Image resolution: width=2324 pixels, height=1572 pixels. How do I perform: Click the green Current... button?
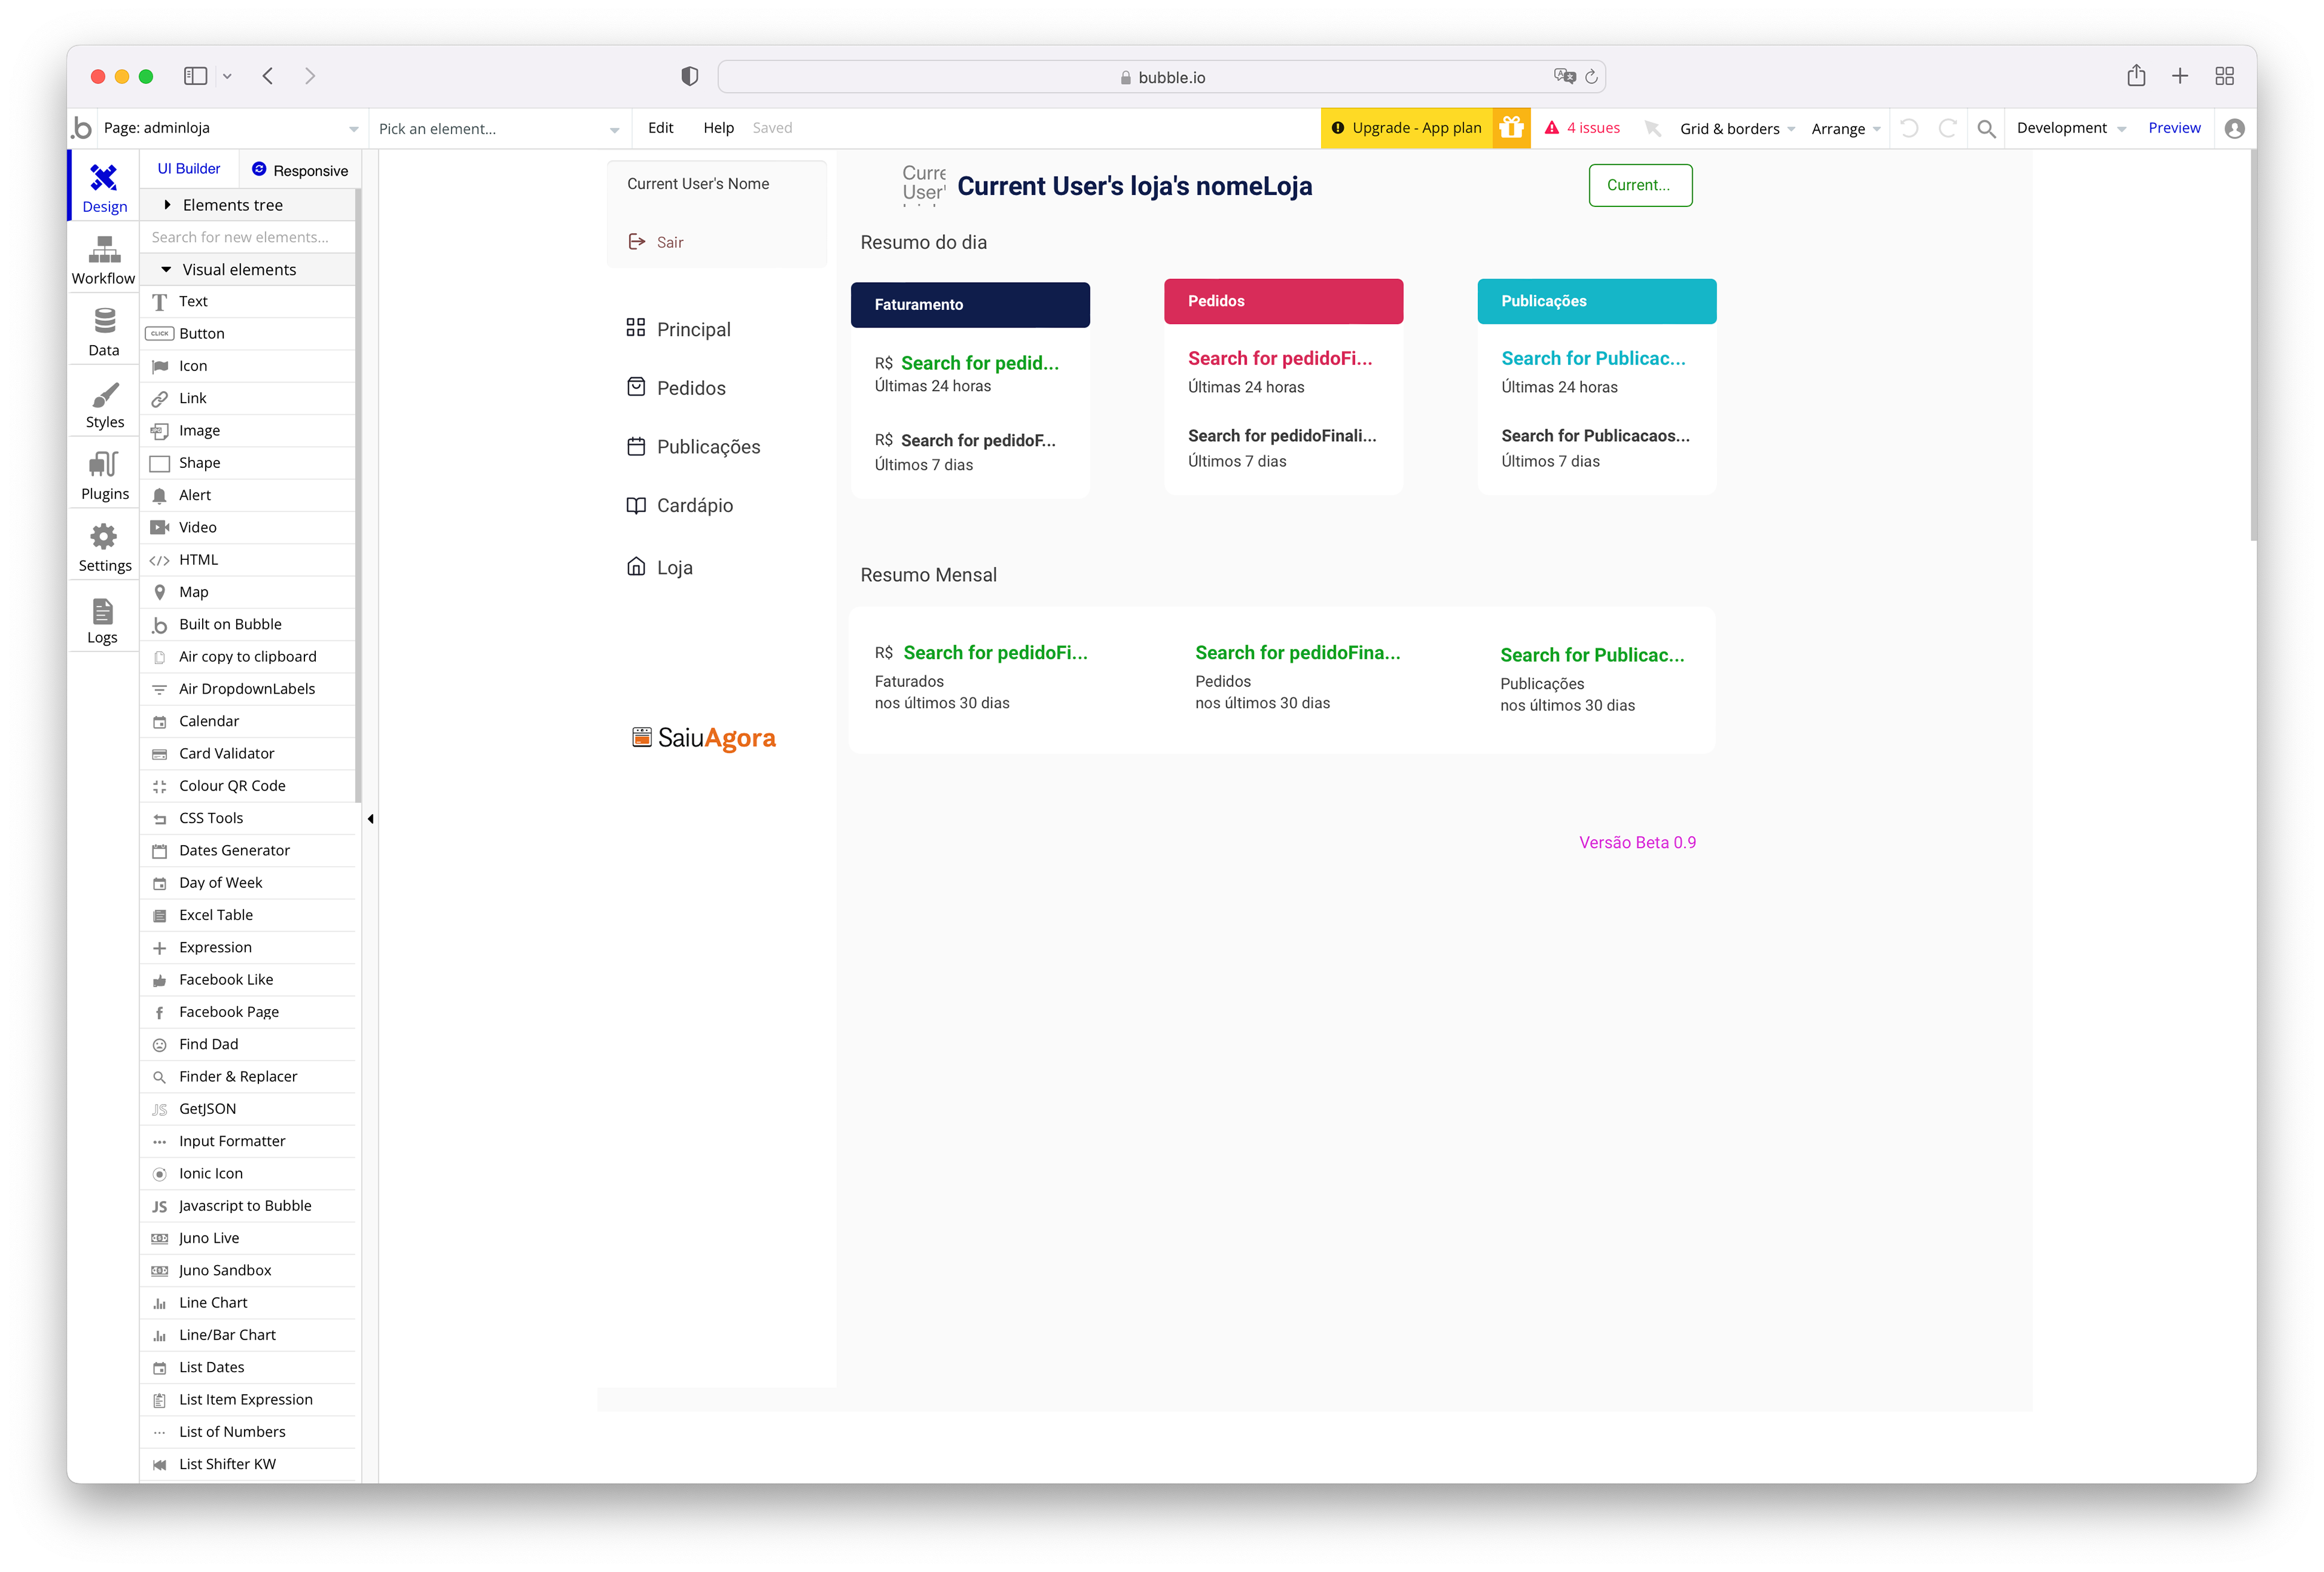pyautogui.click(x=1640, y=185)
